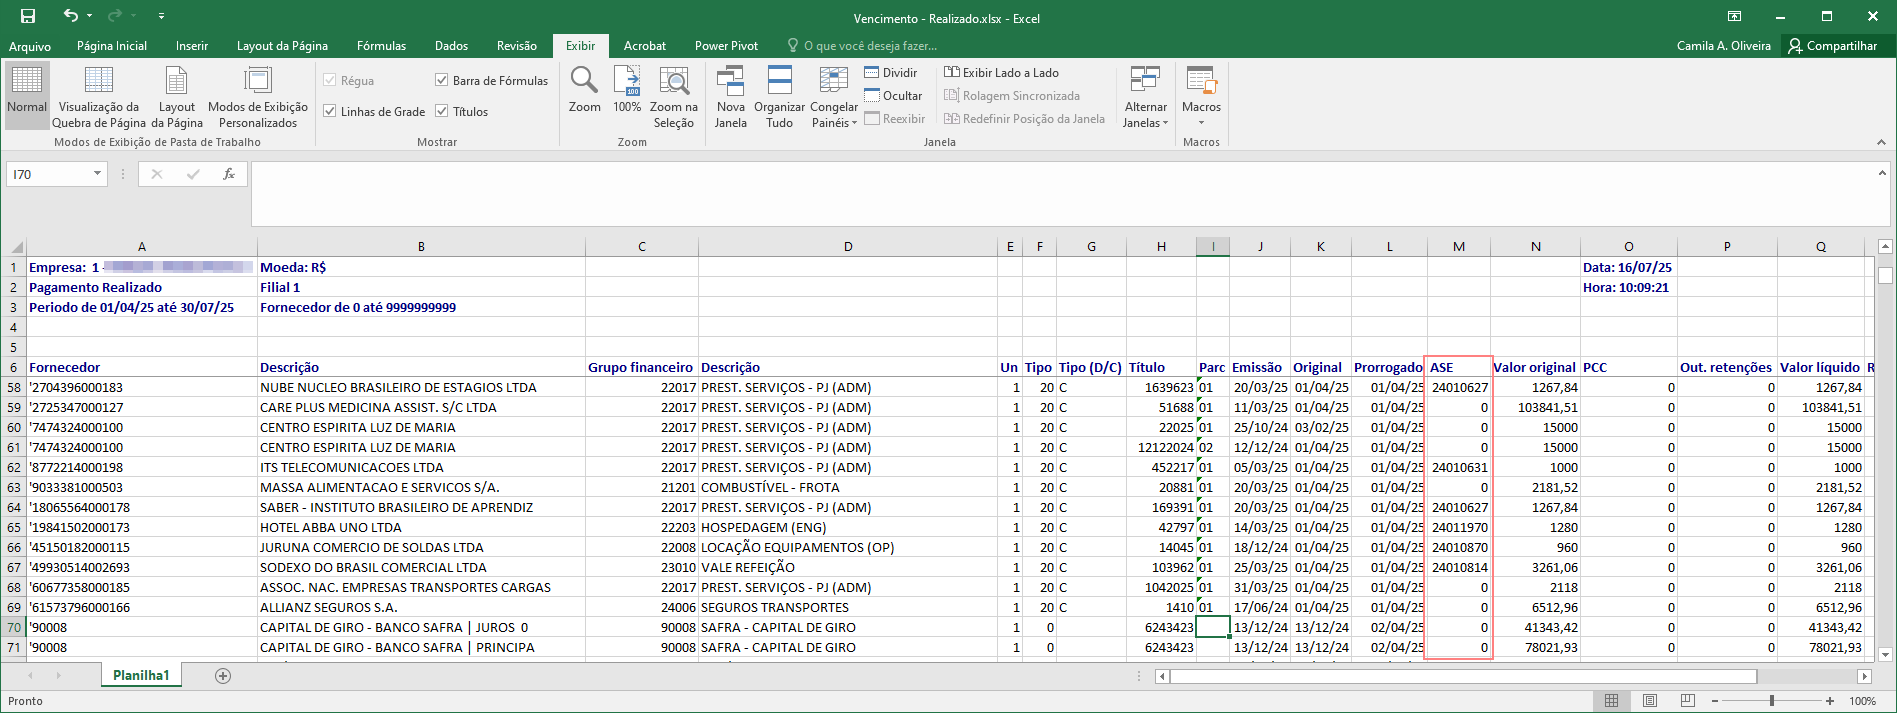
Task: Click the Fornecedor header cell
Action: [x=142, y=367]
